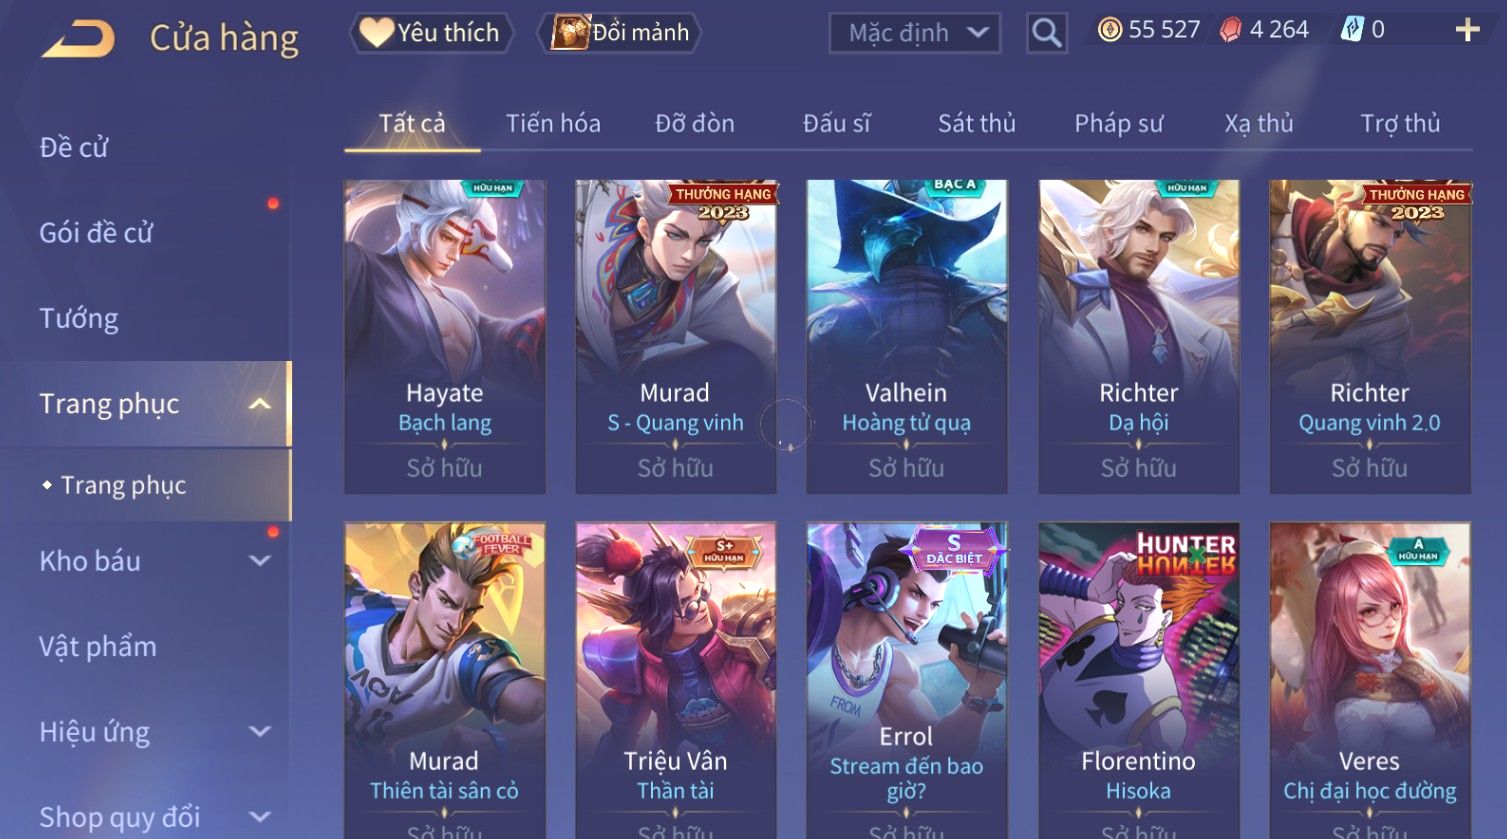Open the Valhein Hoàng tử quạ skin

tap(907, 337)
